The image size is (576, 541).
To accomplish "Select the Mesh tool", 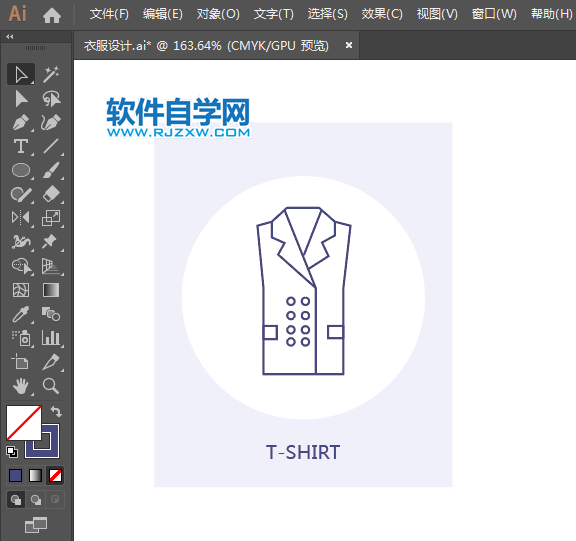I will [21, 290].
